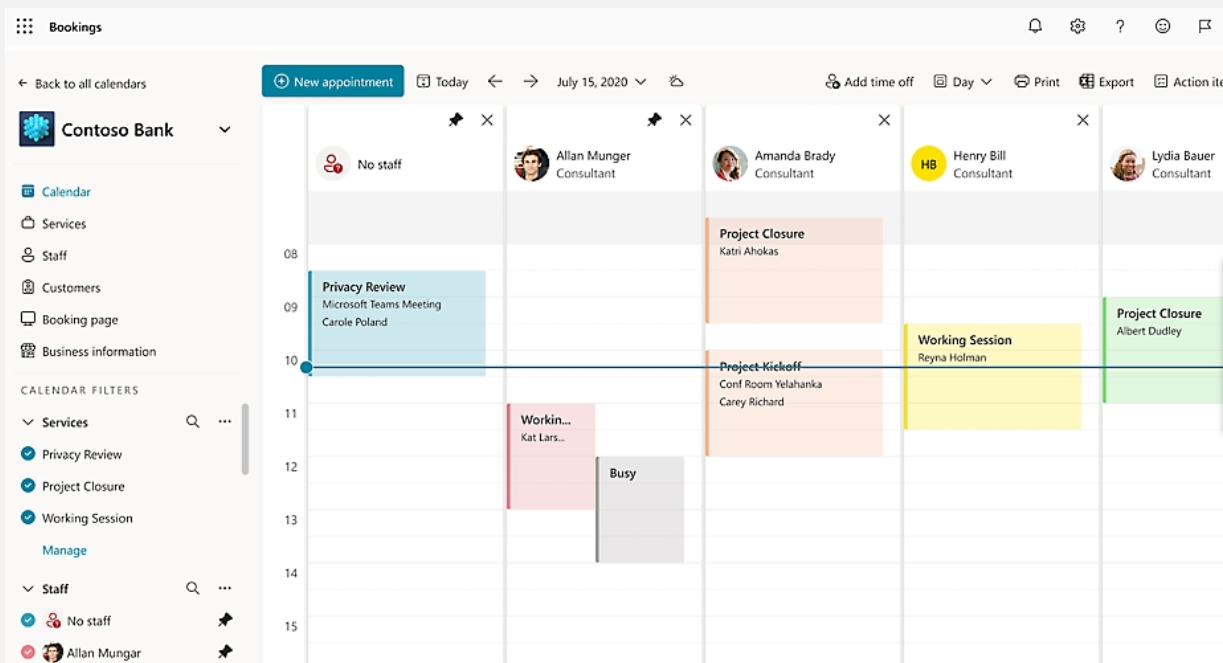Click Henry Bill's HB avatar
This screenshot has width=1223, height=663.
point(928,164)
